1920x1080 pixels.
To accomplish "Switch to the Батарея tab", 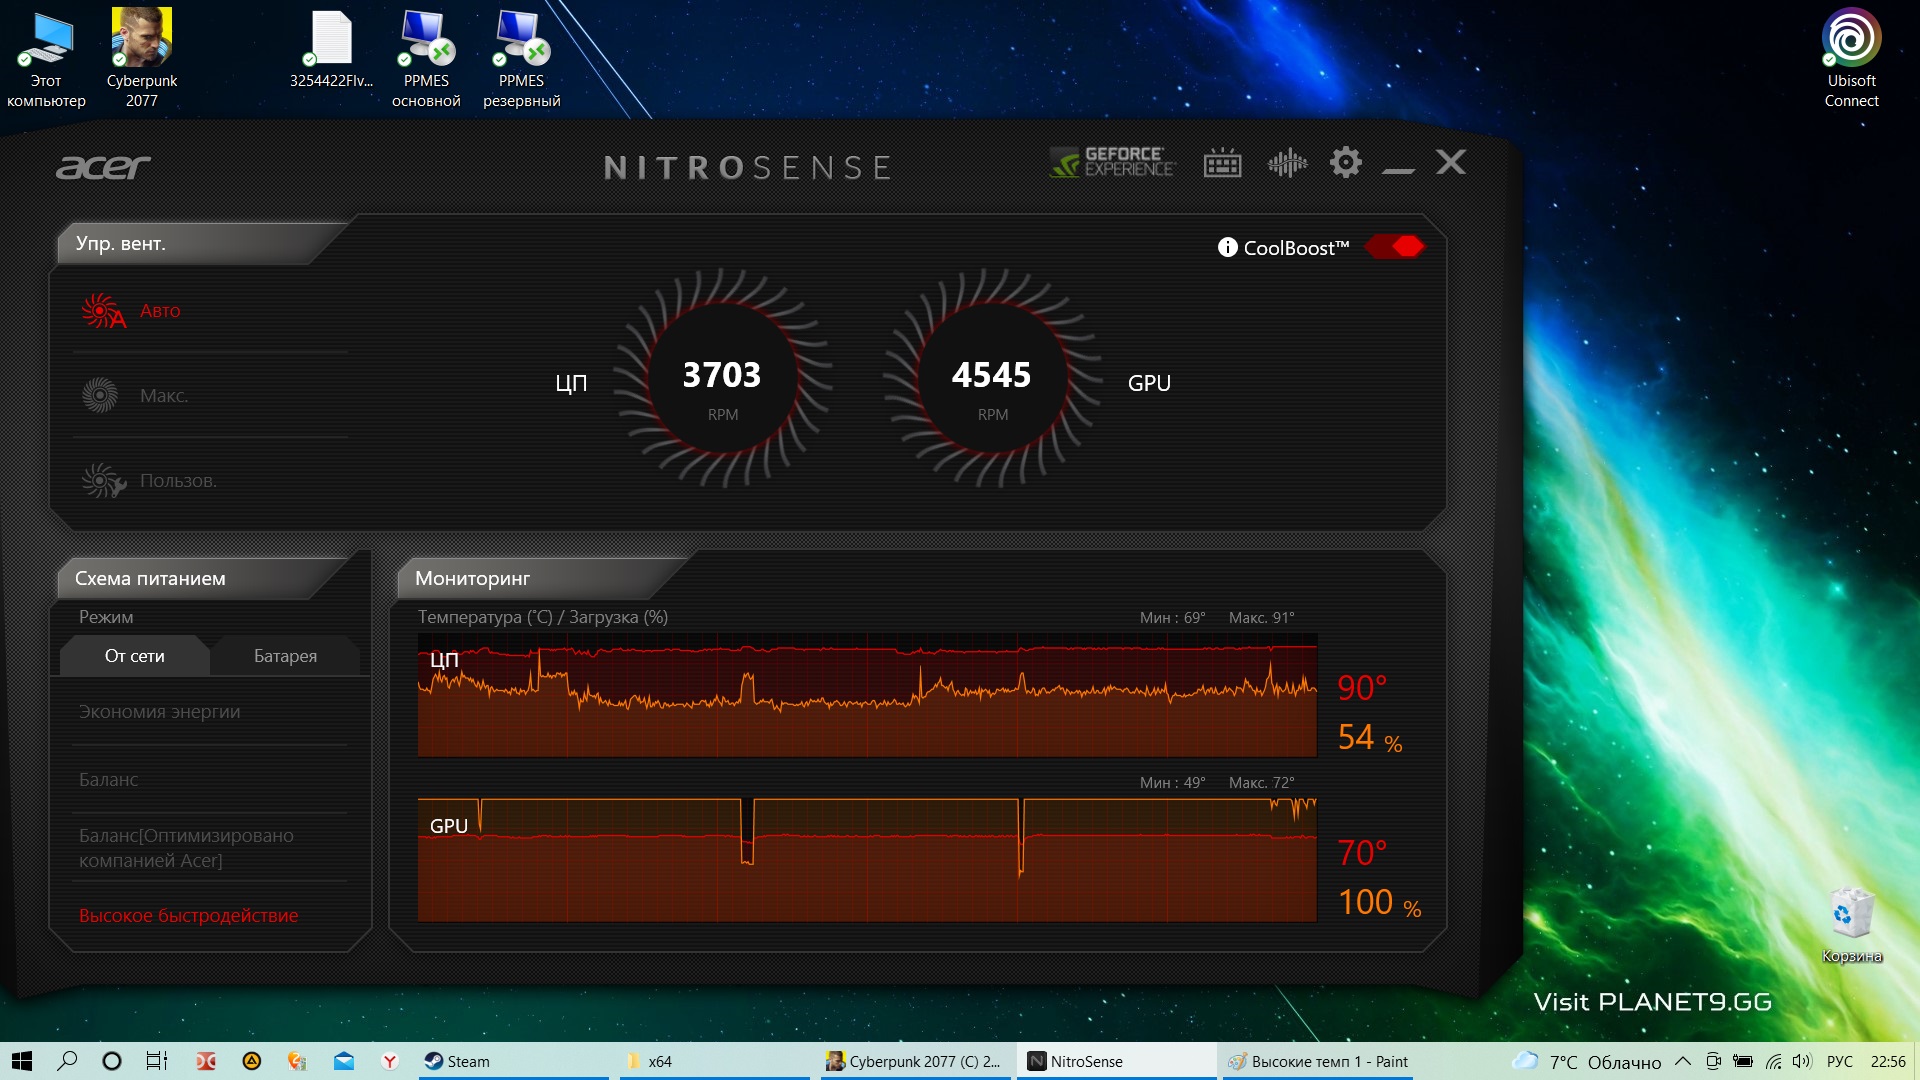I will pyautogui.click(x=285, y=656).
